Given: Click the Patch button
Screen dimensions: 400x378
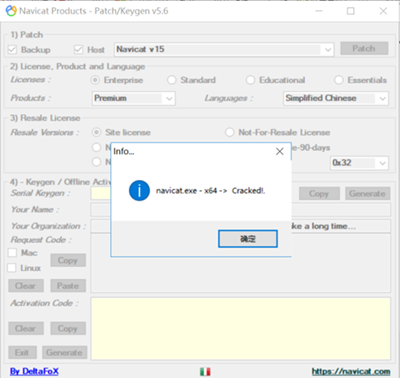Looking at the screenshot, I should coord(364,48).
